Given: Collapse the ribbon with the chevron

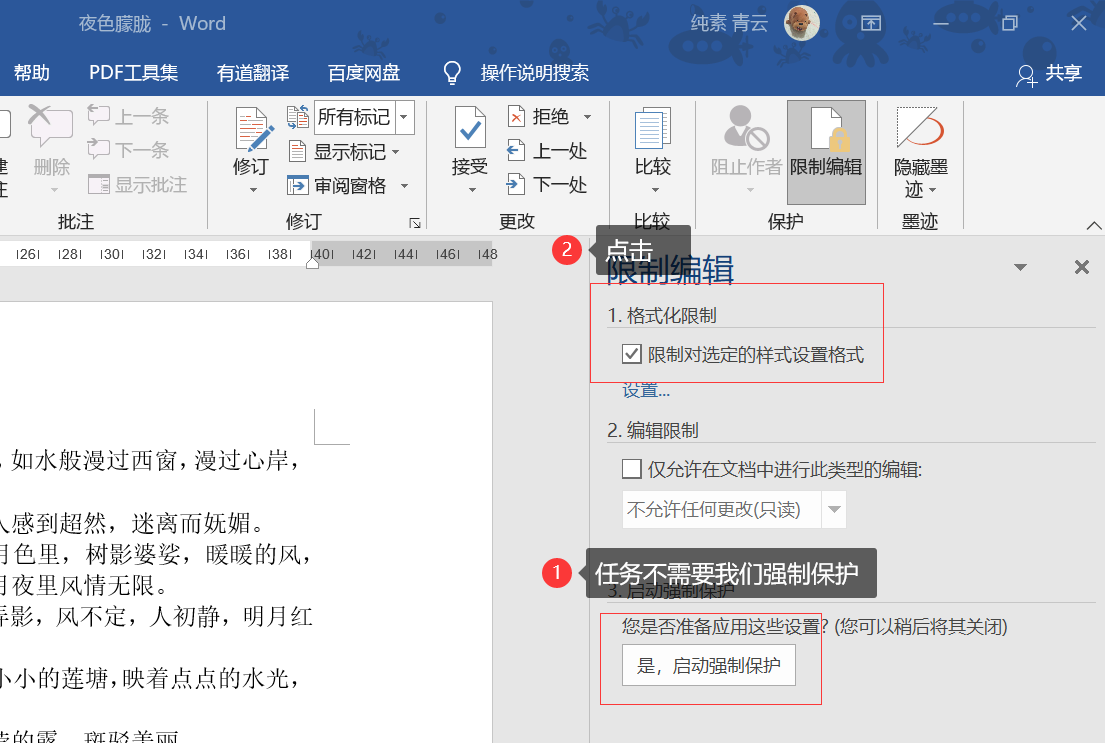Looking at the screenshot, I should 1094,226.
